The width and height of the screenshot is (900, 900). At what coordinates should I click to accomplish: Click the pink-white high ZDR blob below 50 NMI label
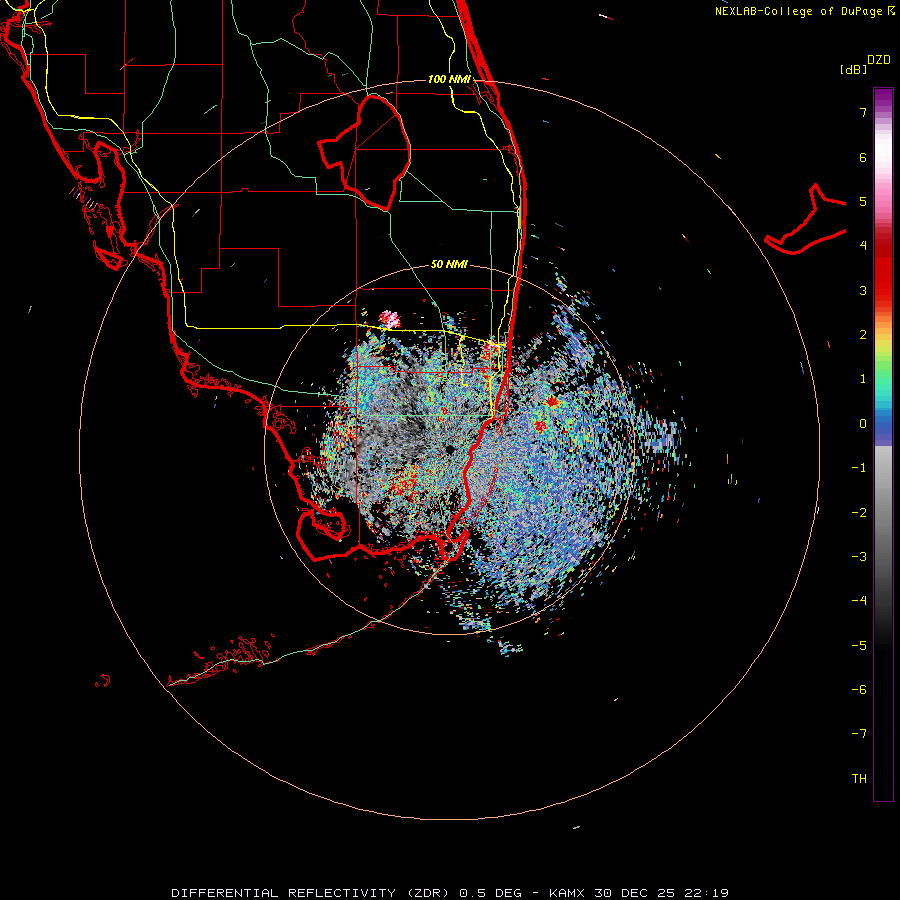click(390, 319)
